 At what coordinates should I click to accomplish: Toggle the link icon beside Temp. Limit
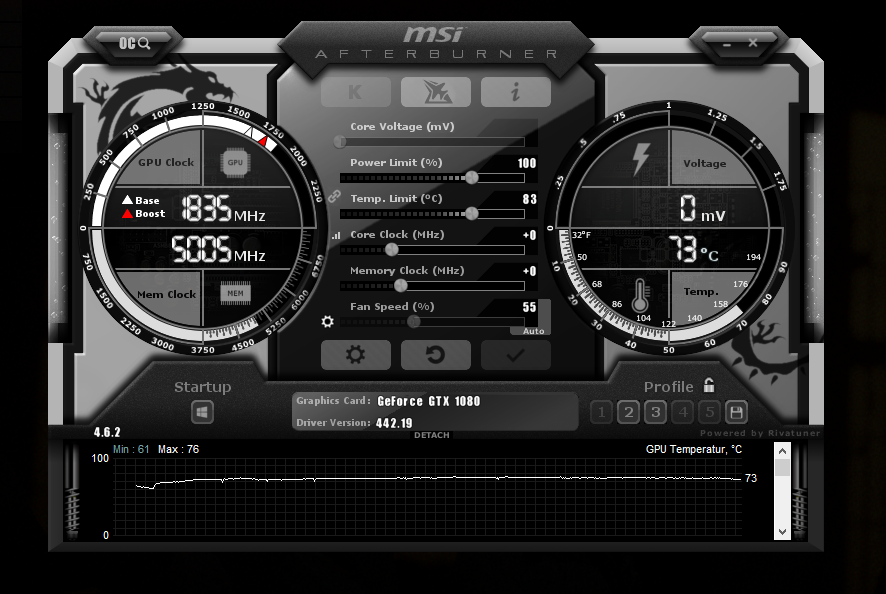point(335,196)
